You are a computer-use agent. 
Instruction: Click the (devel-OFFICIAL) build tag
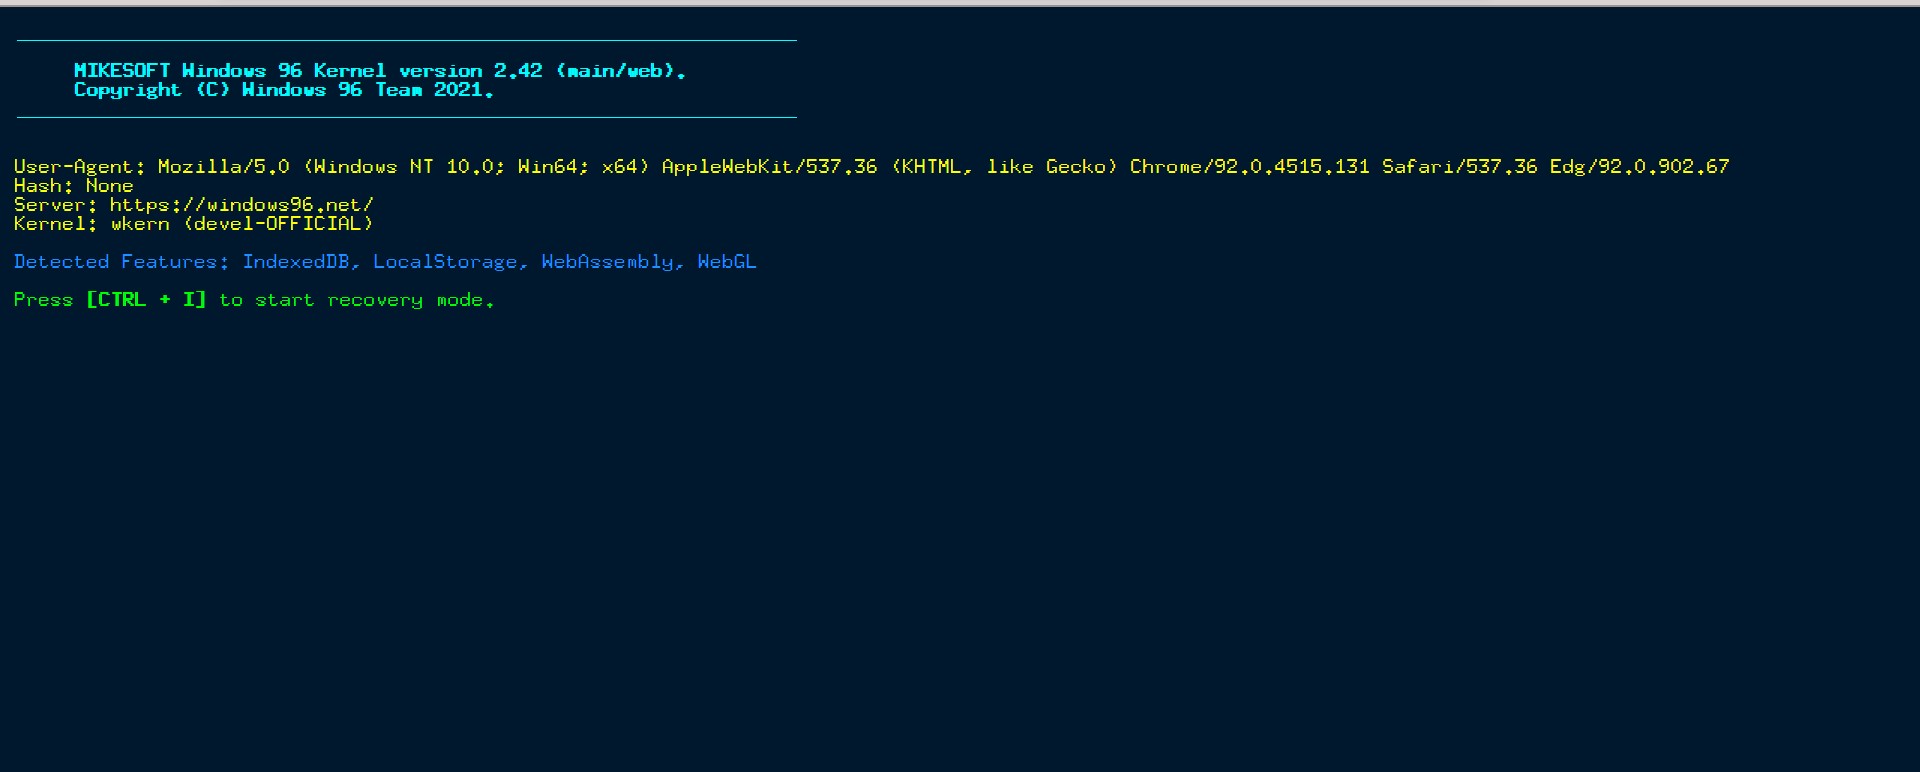pos(278,224)
